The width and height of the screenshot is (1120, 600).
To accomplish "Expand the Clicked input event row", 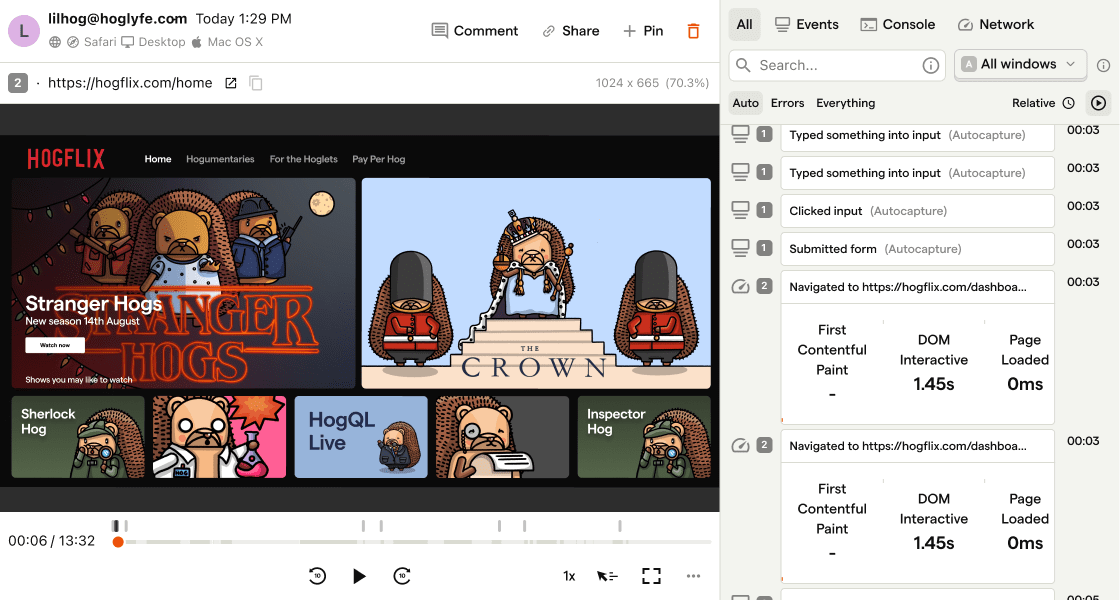I will pos(917,211).
